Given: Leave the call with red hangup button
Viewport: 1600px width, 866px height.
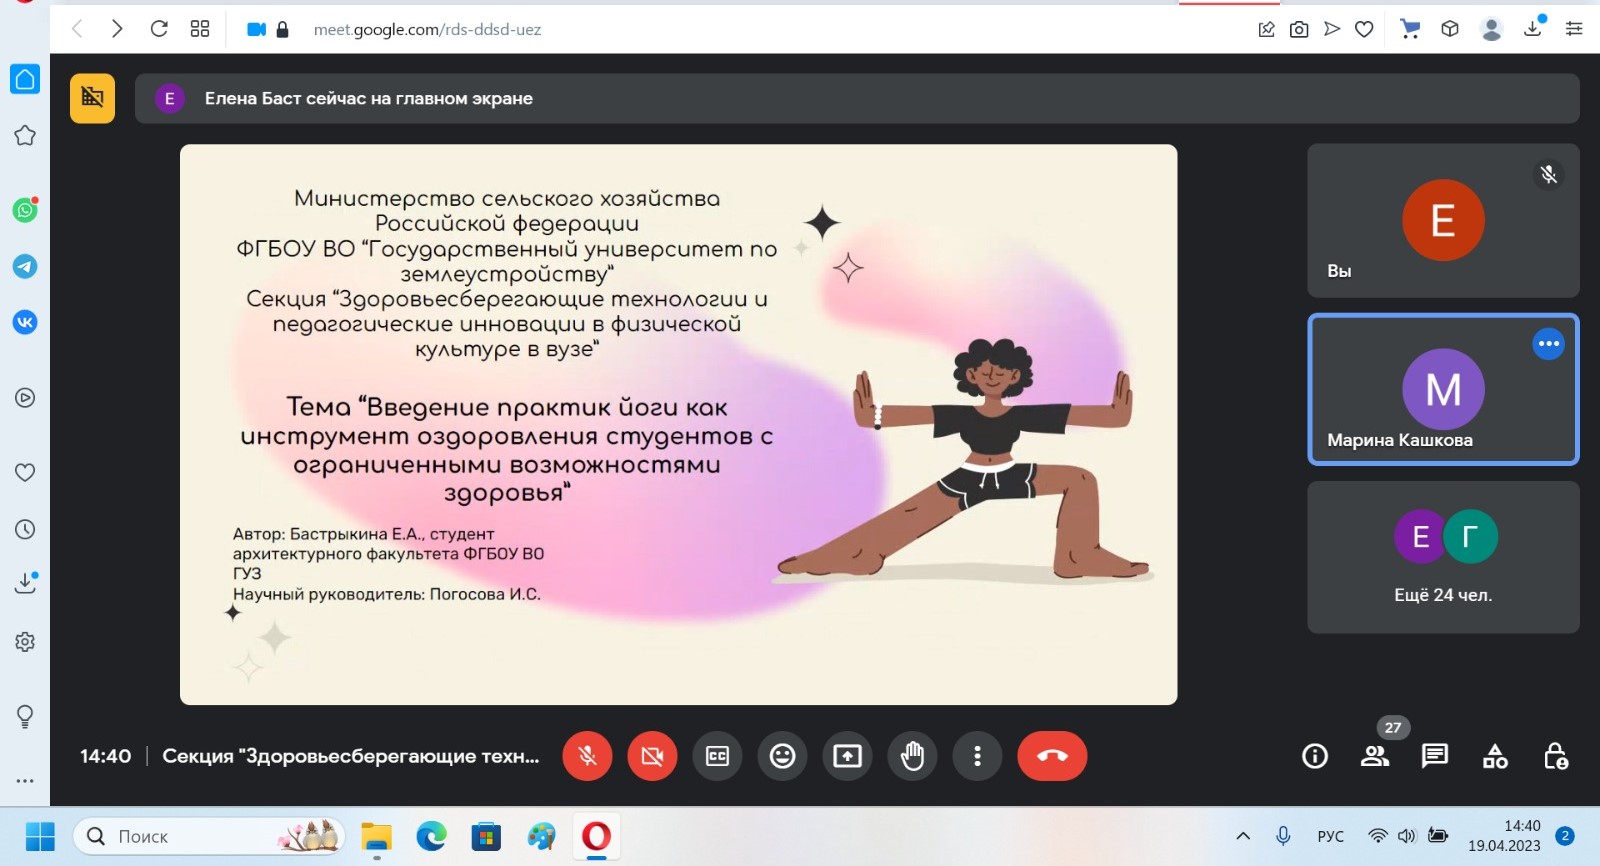Looking at the screenshot, I should pyautogui.click(x=1052, y=756).
